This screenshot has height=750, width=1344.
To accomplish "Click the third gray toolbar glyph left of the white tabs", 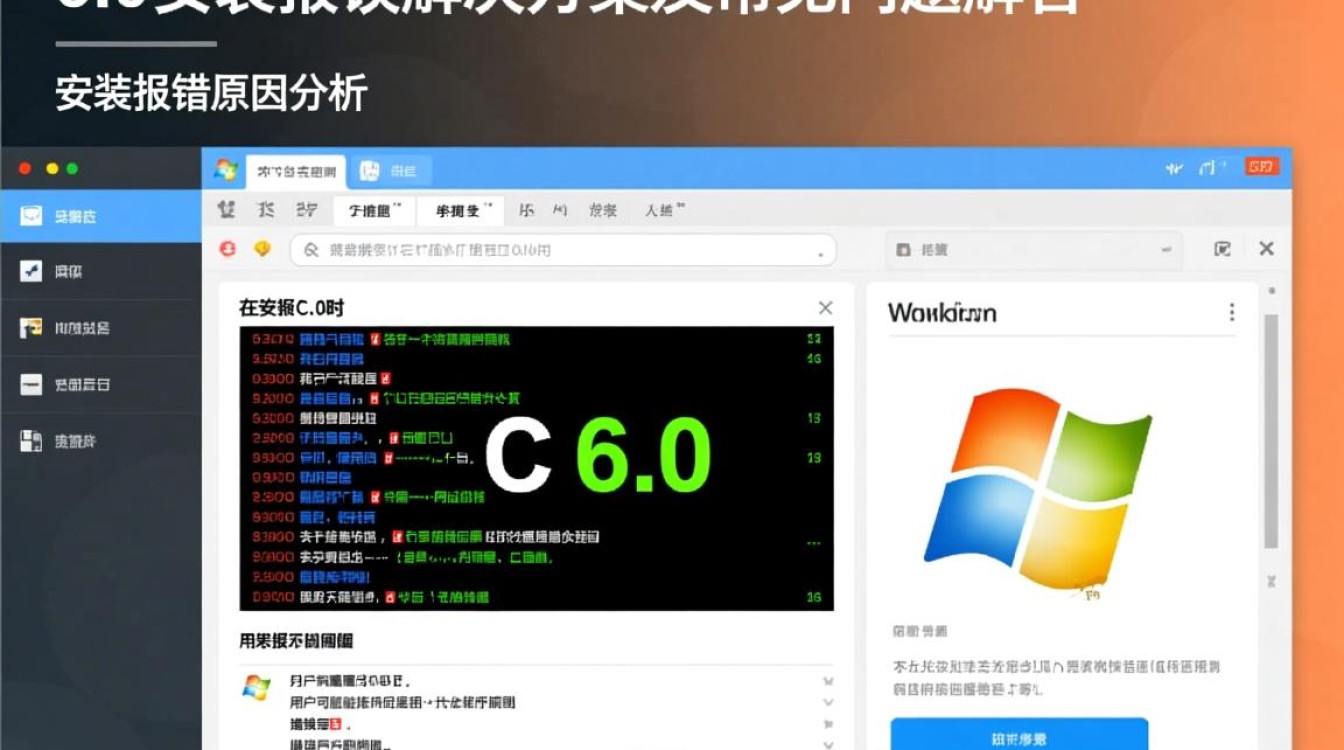I will click(306, 210).
